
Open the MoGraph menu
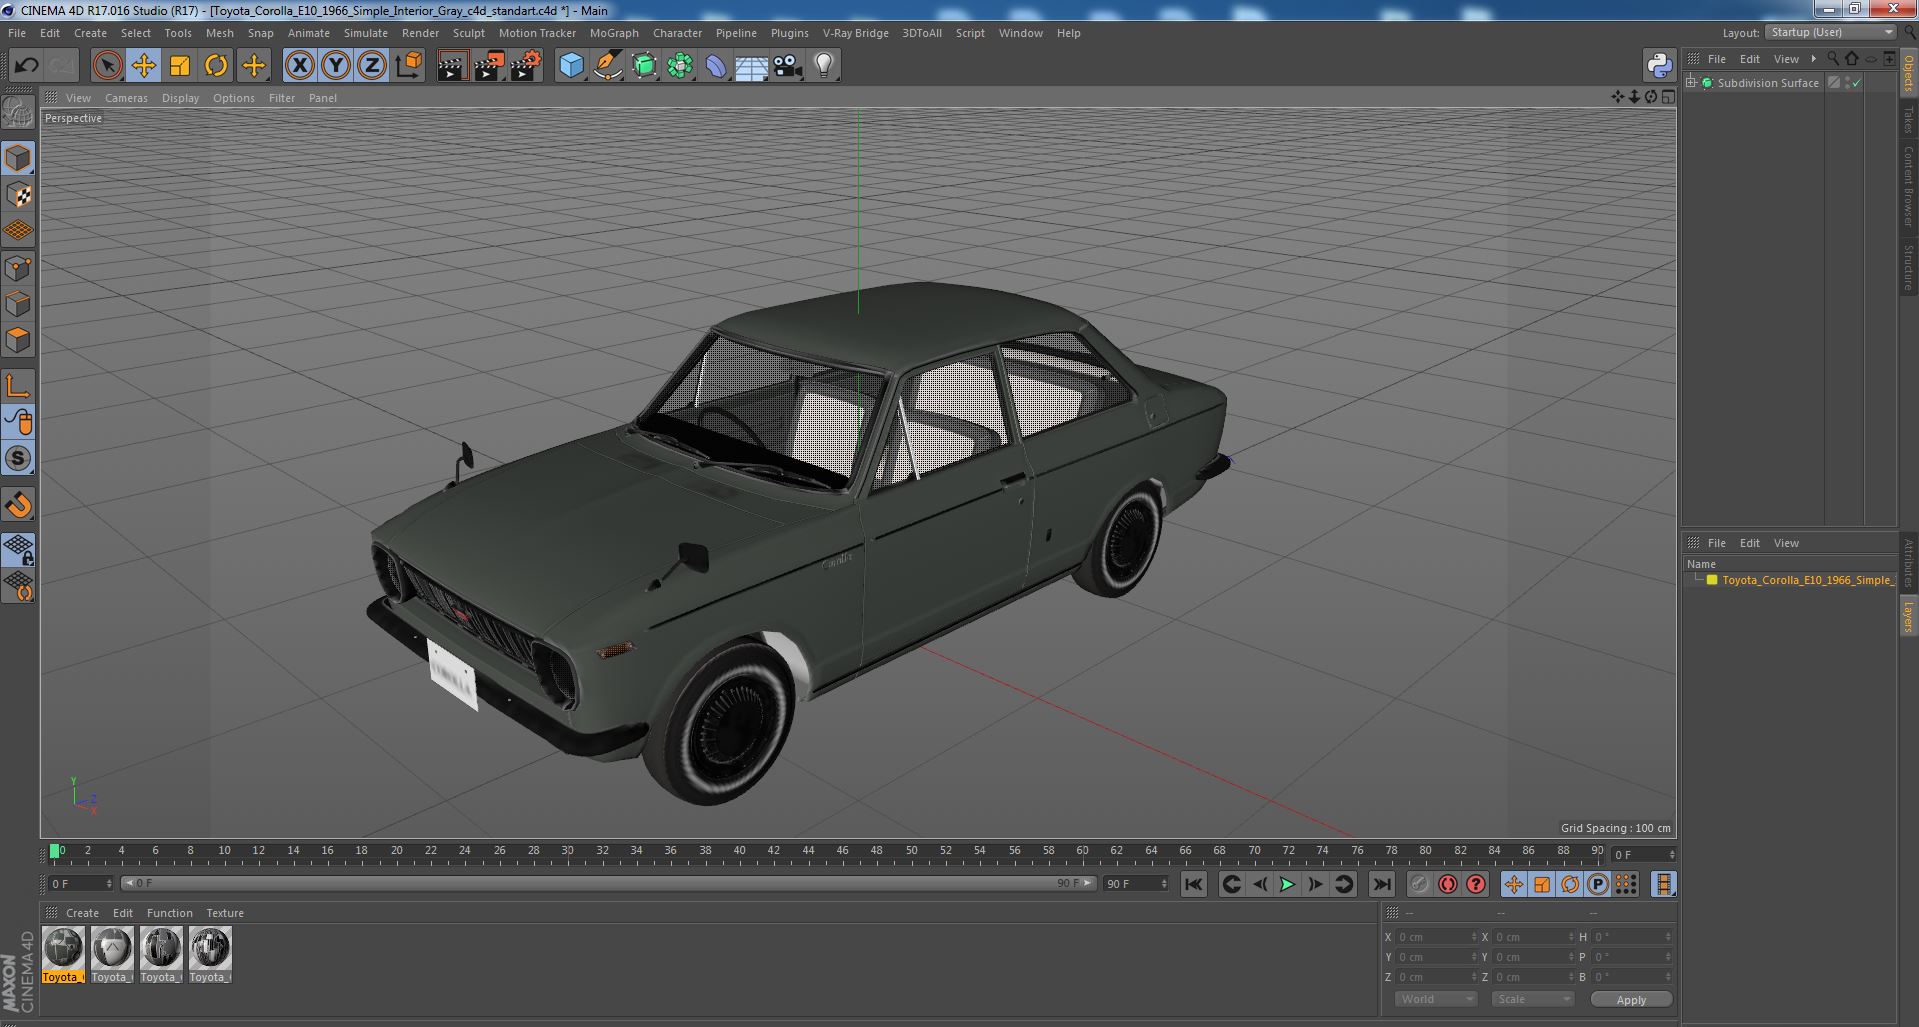click(614, 33)
